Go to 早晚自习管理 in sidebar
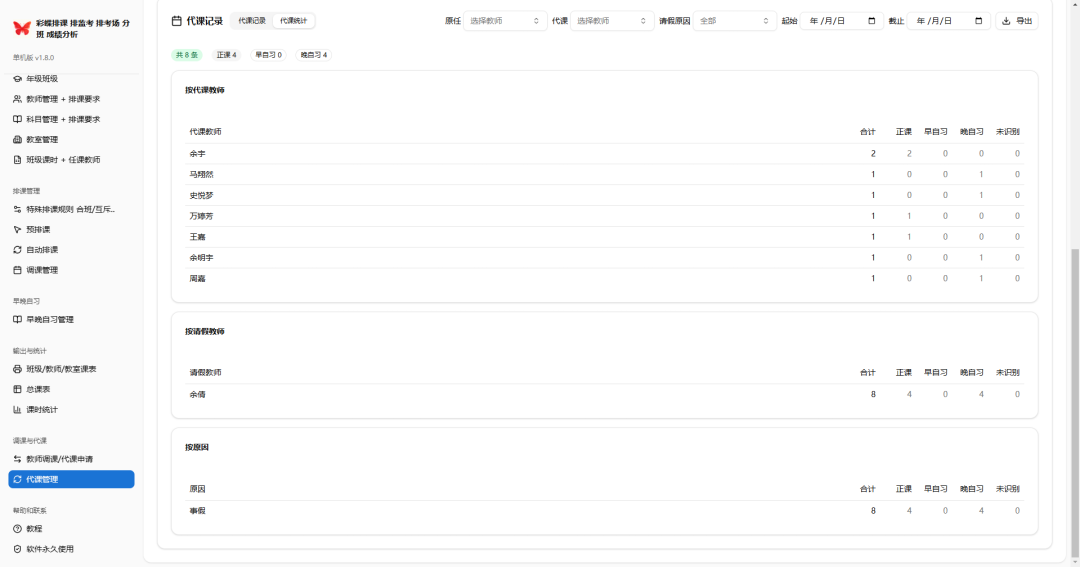 tap(49, 320)
